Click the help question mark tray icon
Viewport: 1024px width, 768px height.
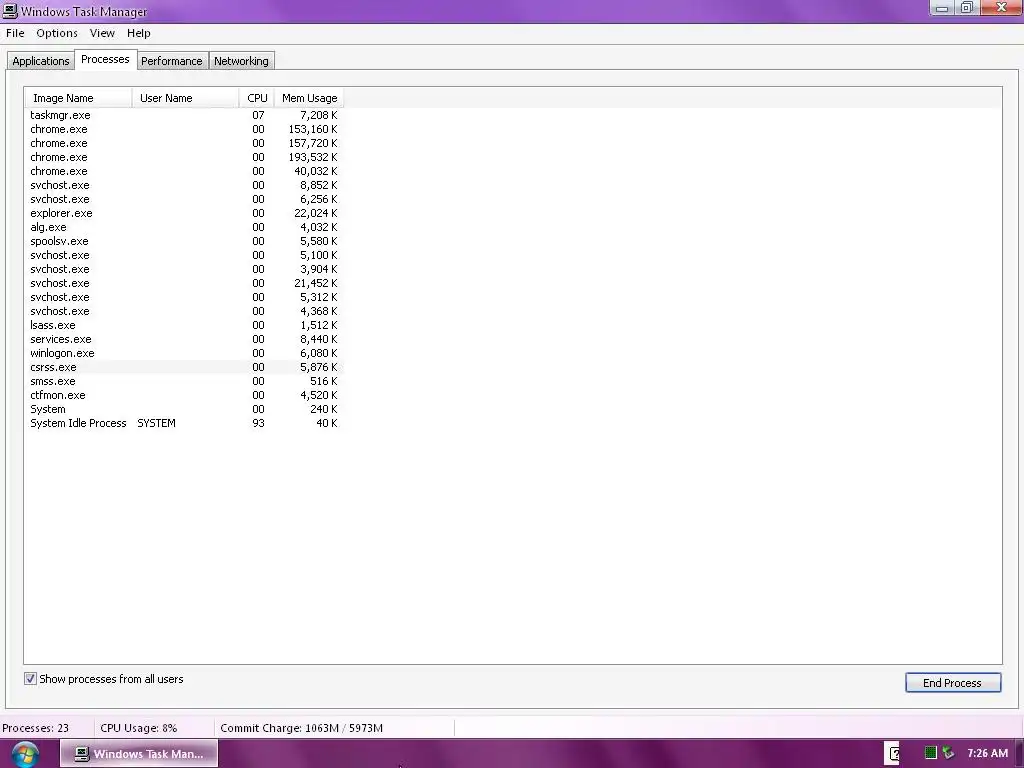[893, 753]
